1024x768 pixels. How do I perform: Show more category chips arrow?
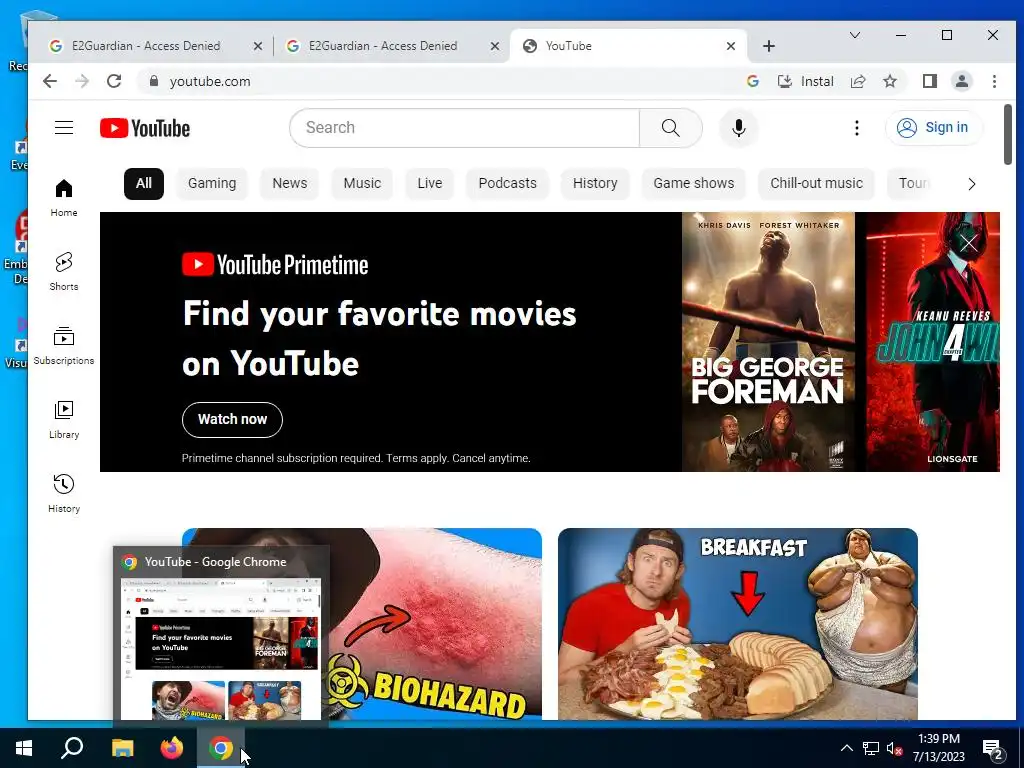click(972, 184)
